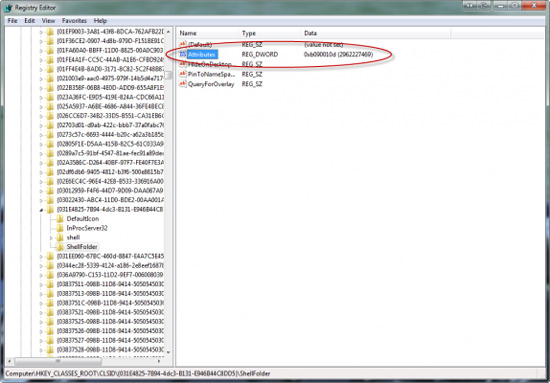This screenshot has width=550, height=383.
Task: Click folder icon of {022B358F key
Action: coord(50,88)
